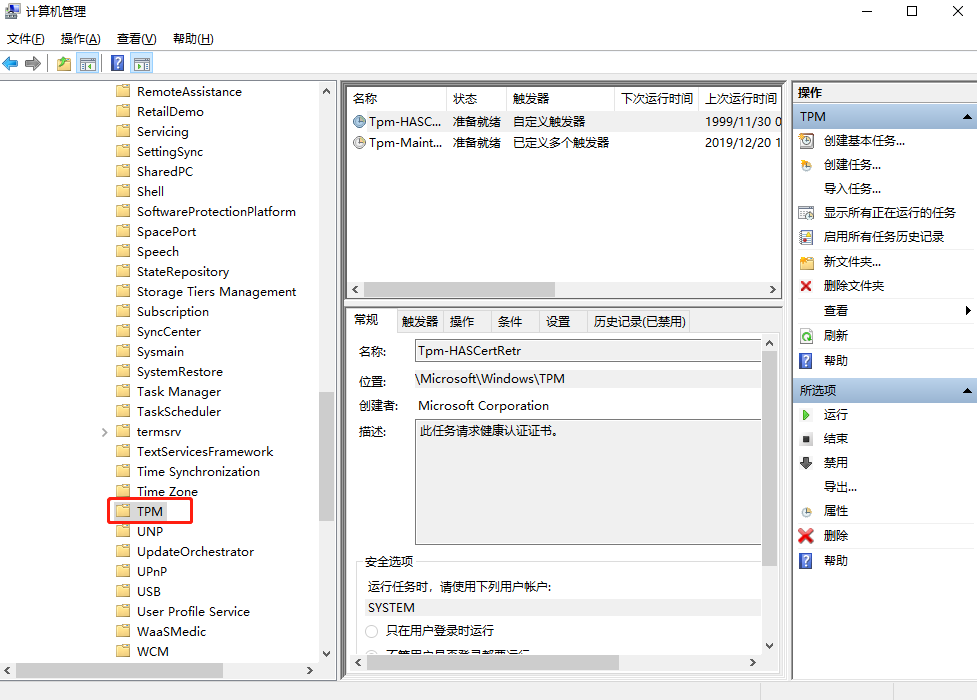The image size is (977, 700).
Task: Disable the selected task via 禁用
Action: click(835, 463)
